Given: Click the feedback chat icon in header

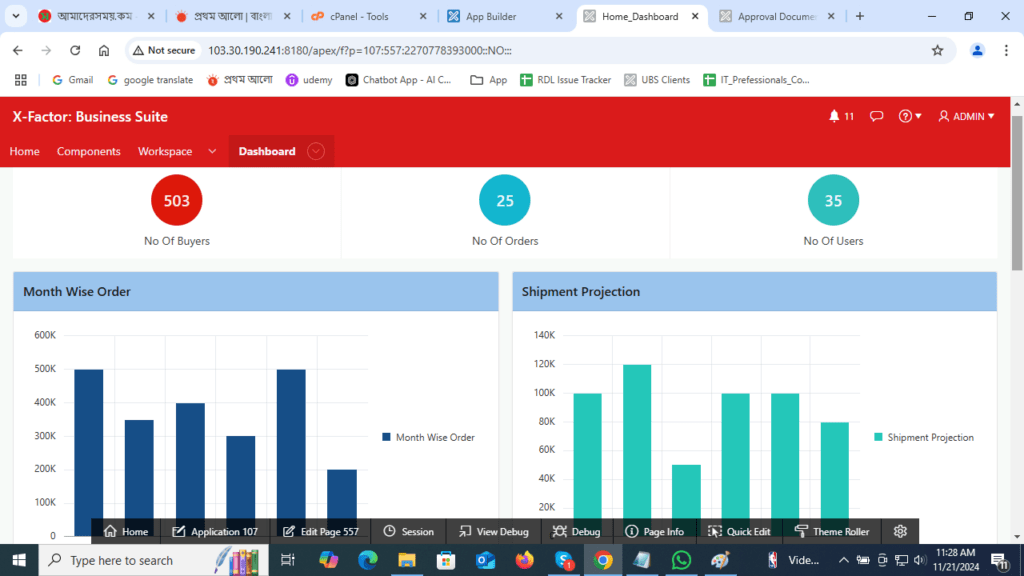Looking at the screenshot, I should [x=876, y=116].
